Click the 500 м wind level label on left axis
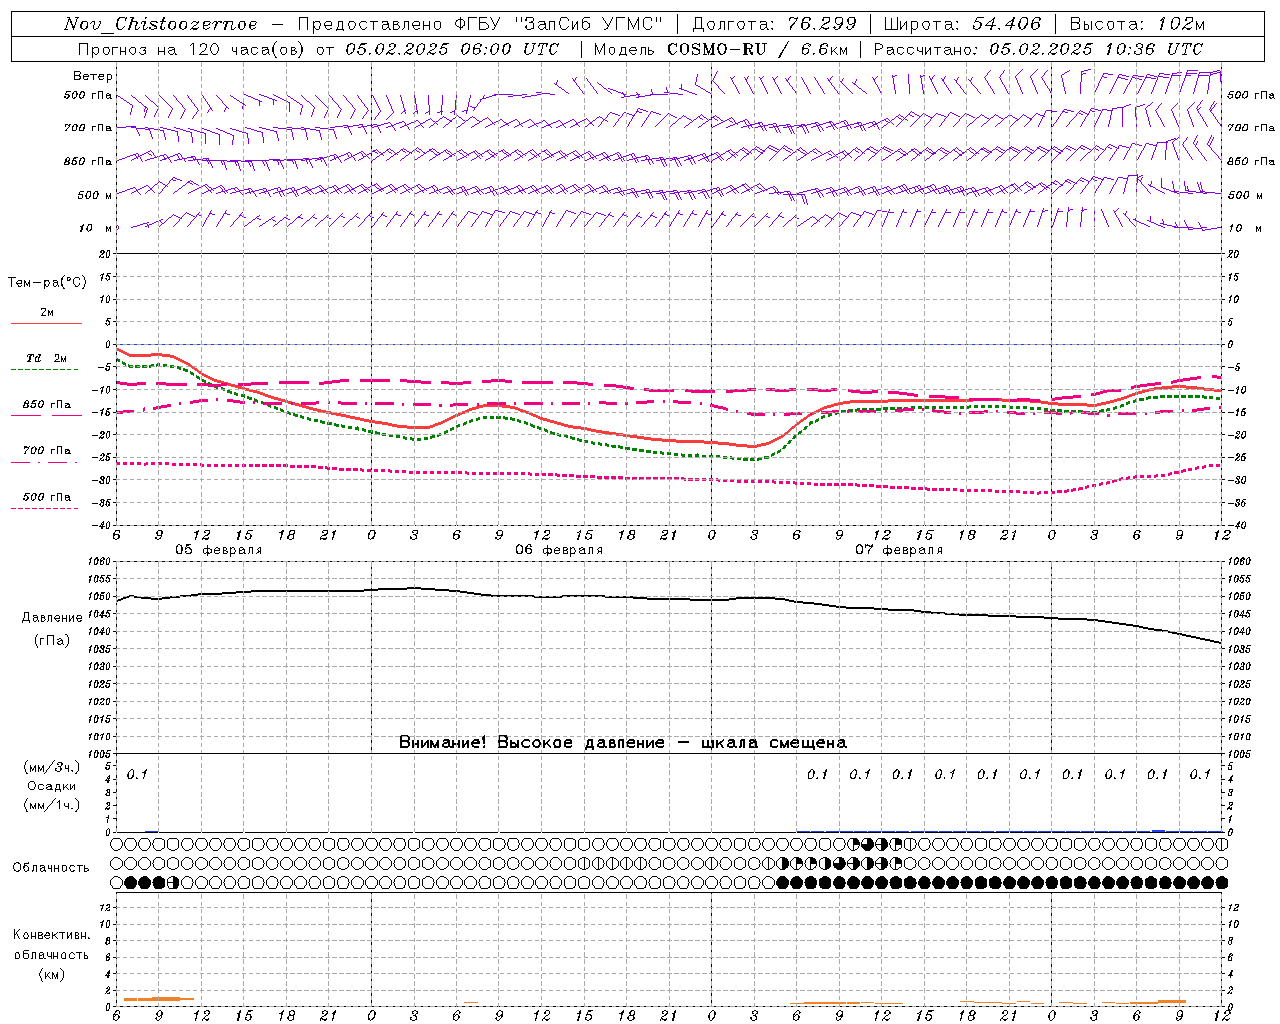 click(95, 195)
